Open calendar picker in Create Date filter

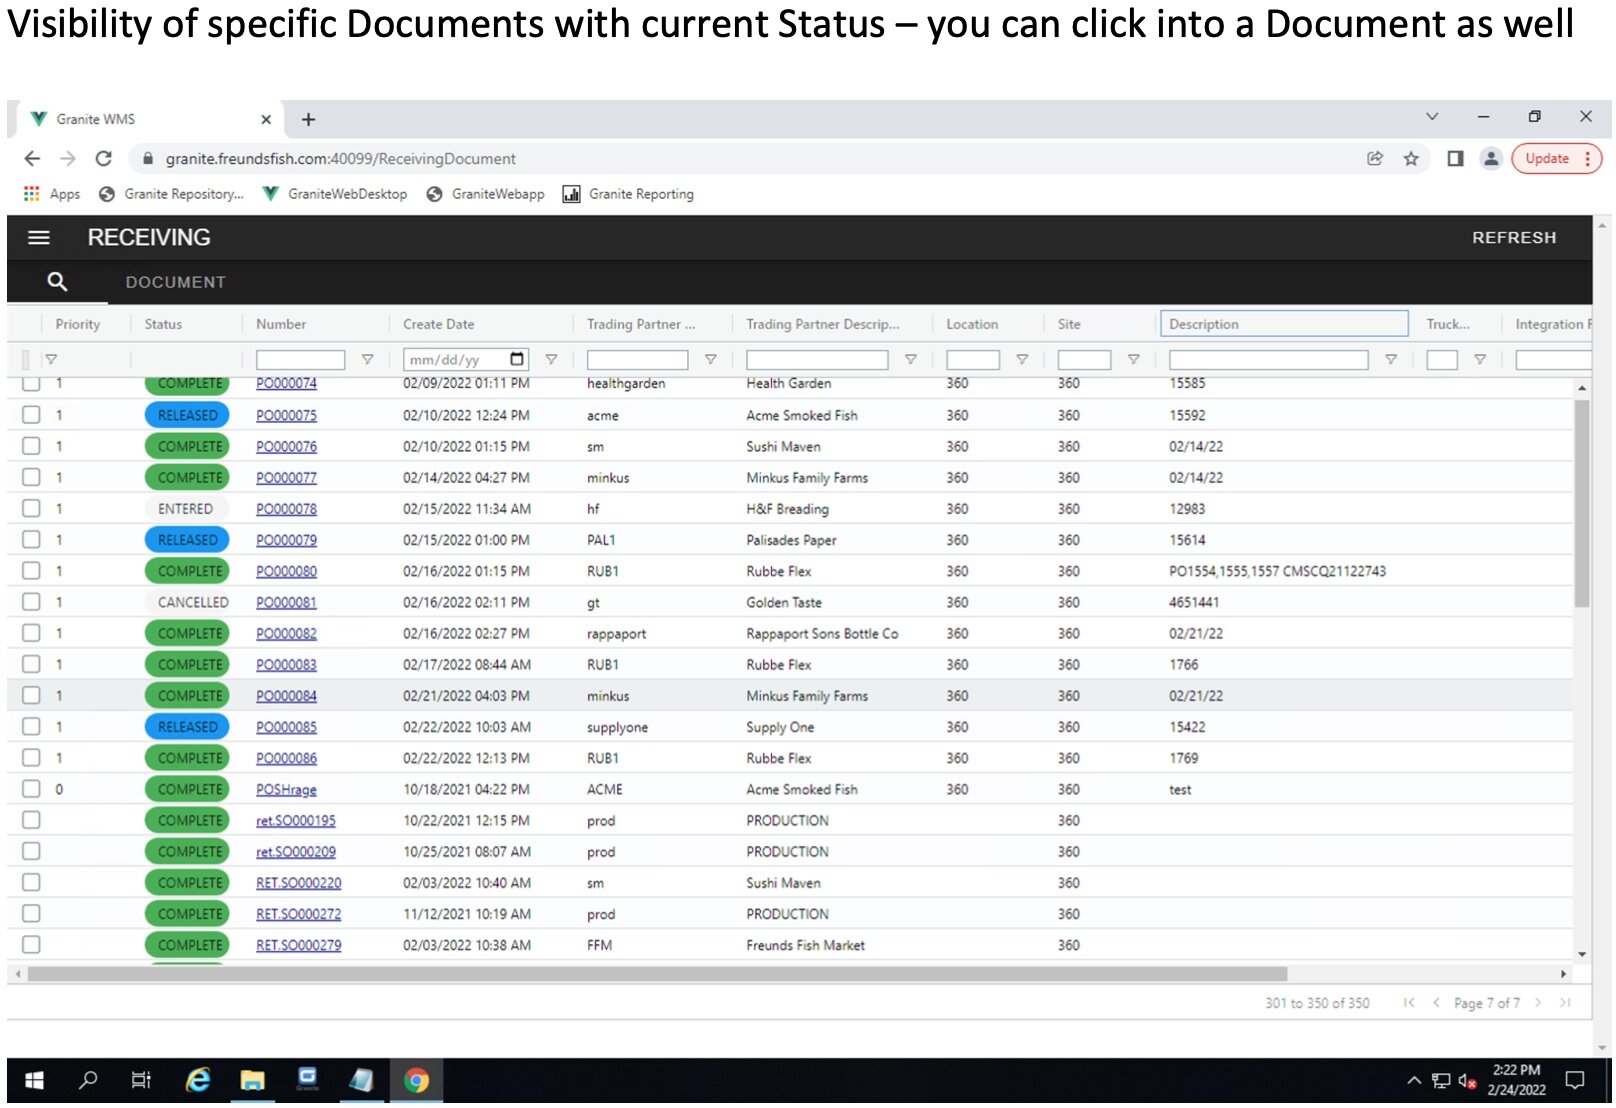click(x=517, y=360)
